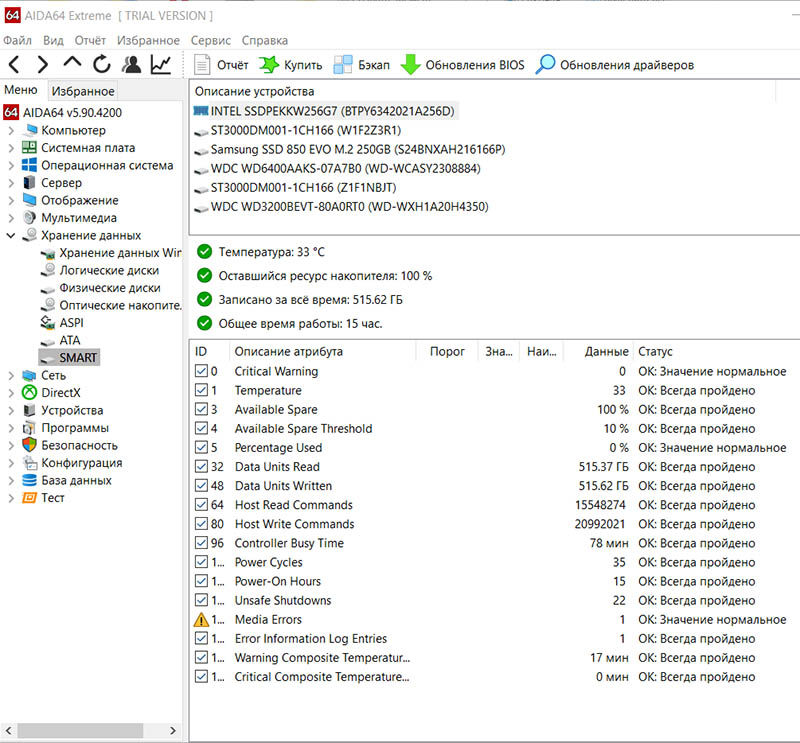Open the user profile silhouette icon in toolbar
This screenshot has width=800, height=743.
(131, 64)
